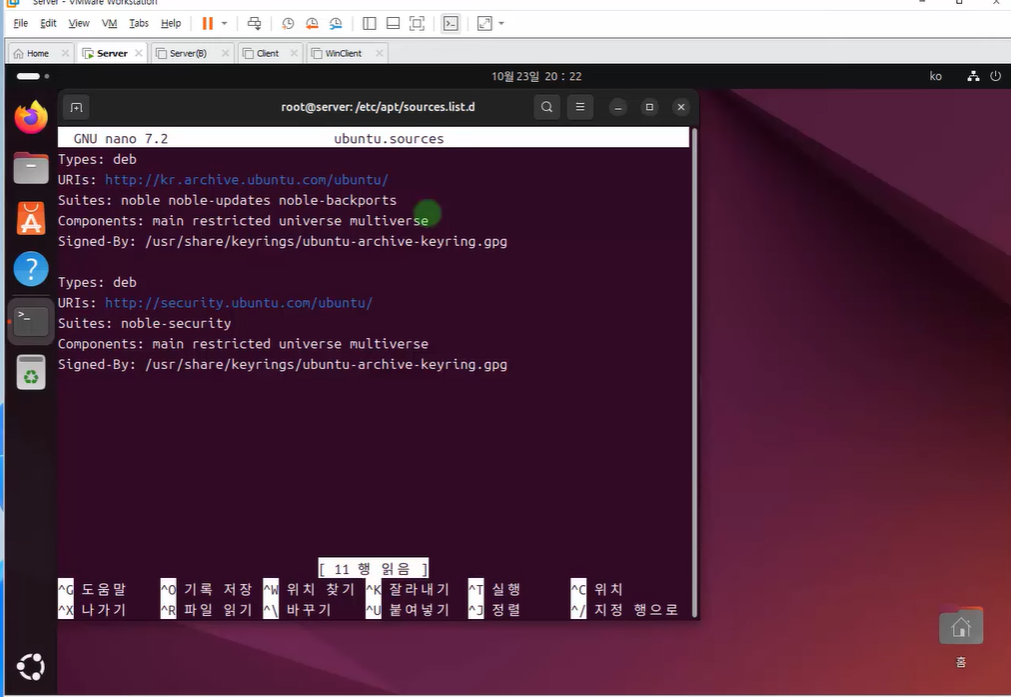Click the ^K 잘라내기 shortcut label
The width and height of the screenshot is (1011, 697).
coord(407,589)
